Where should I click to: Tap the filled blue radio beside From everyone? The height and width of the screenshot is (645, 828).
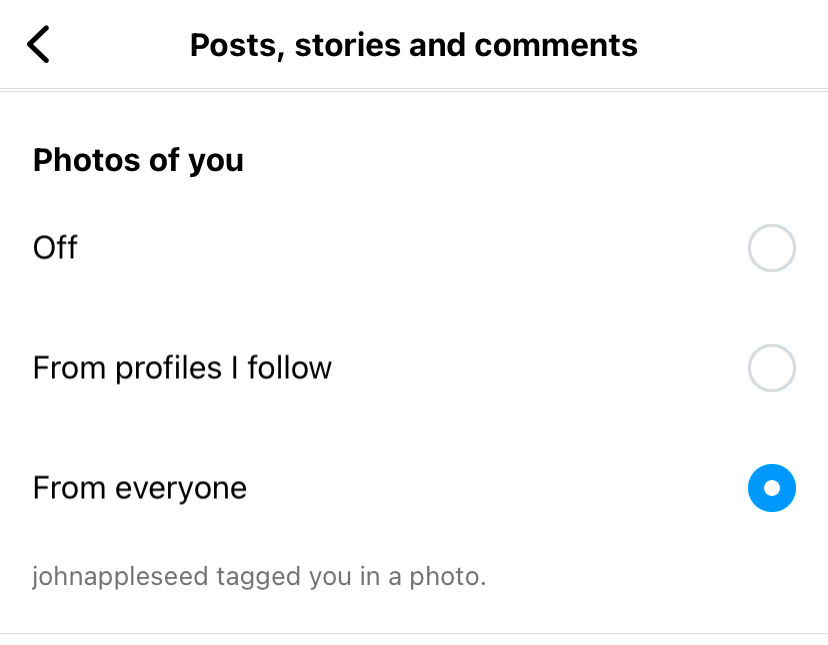coord(771,488)
